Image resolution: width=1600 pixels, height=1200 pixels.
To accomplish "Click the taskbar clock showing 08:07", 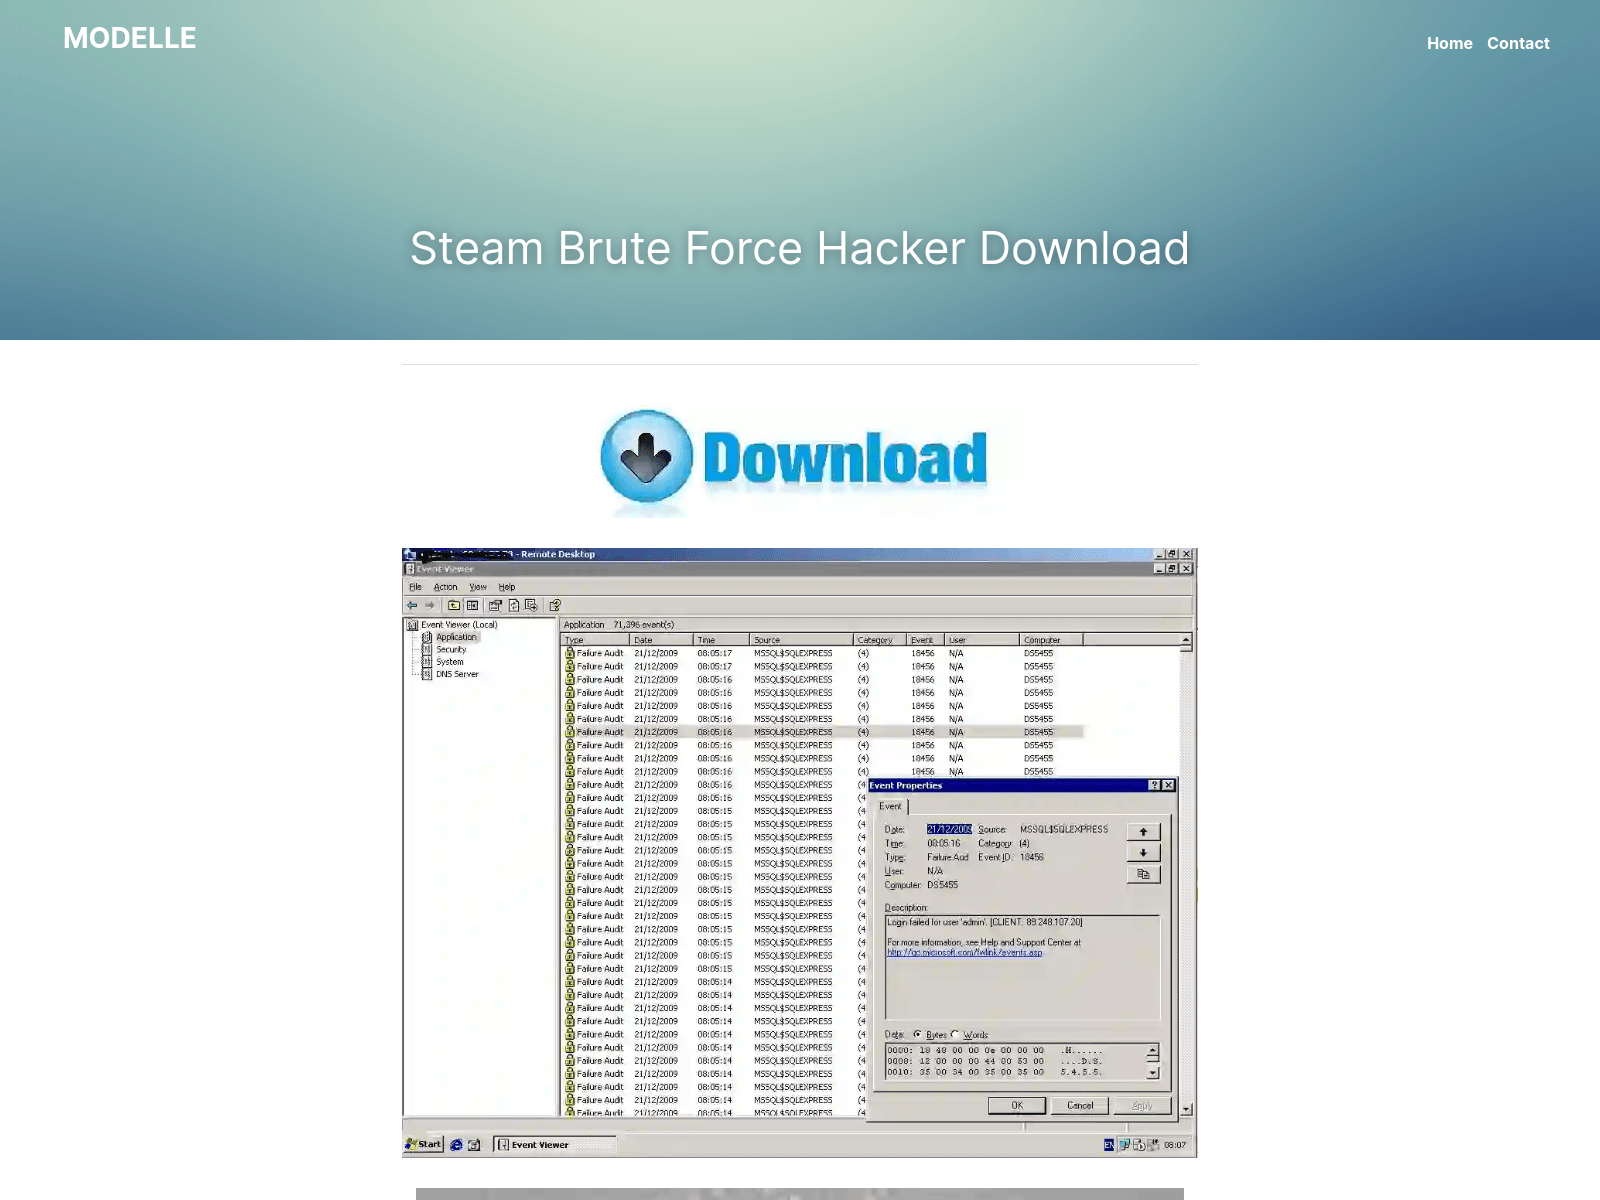I will (x=1175, y=1145).
